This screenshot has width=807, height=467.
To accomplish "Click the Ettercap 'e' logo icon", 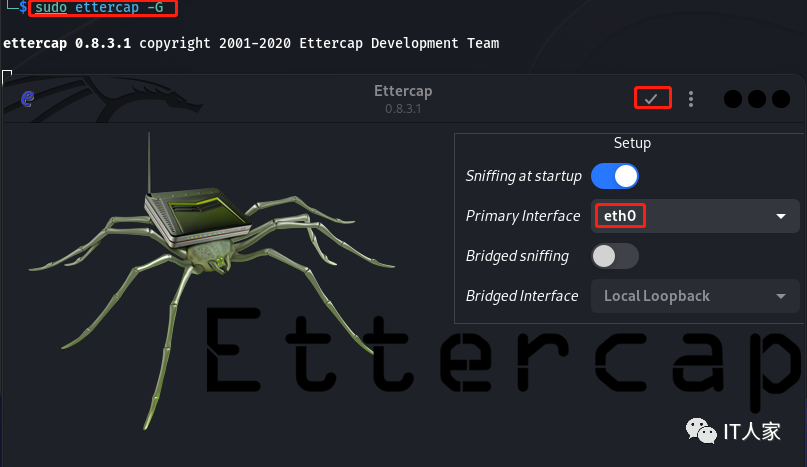I will pyautogui.click(x=27, y=98).
